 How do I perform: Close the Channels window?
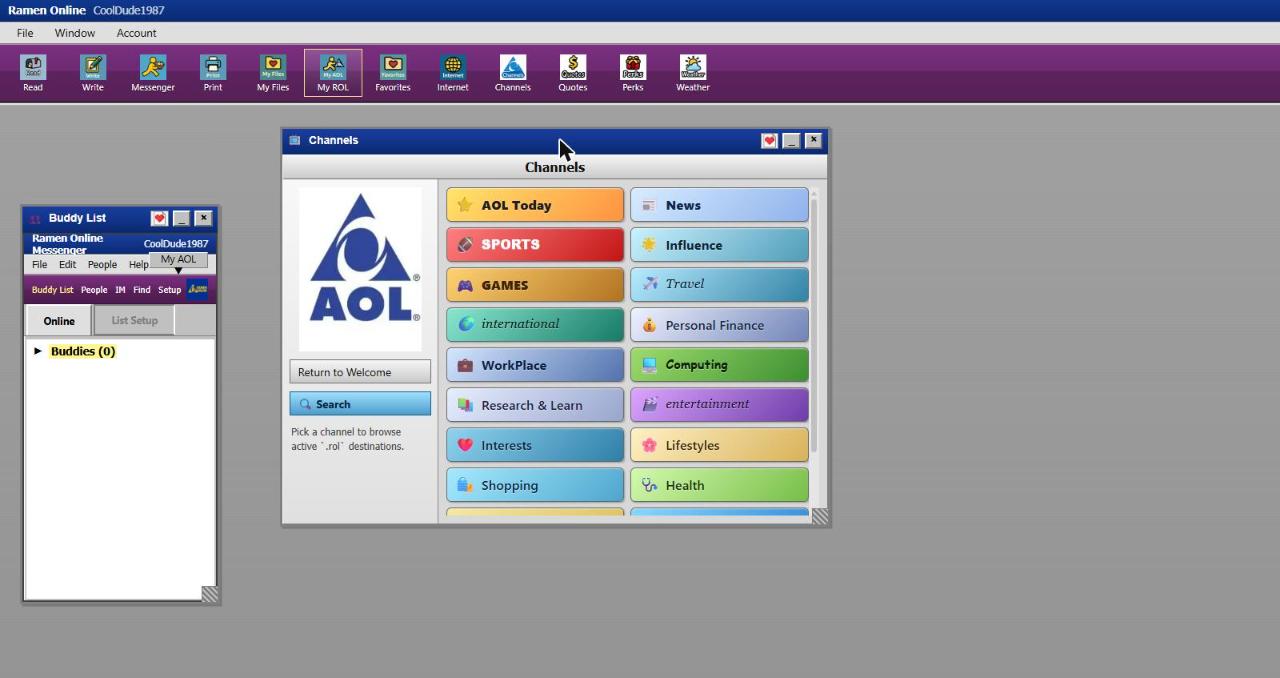click(x=813, y=141)
